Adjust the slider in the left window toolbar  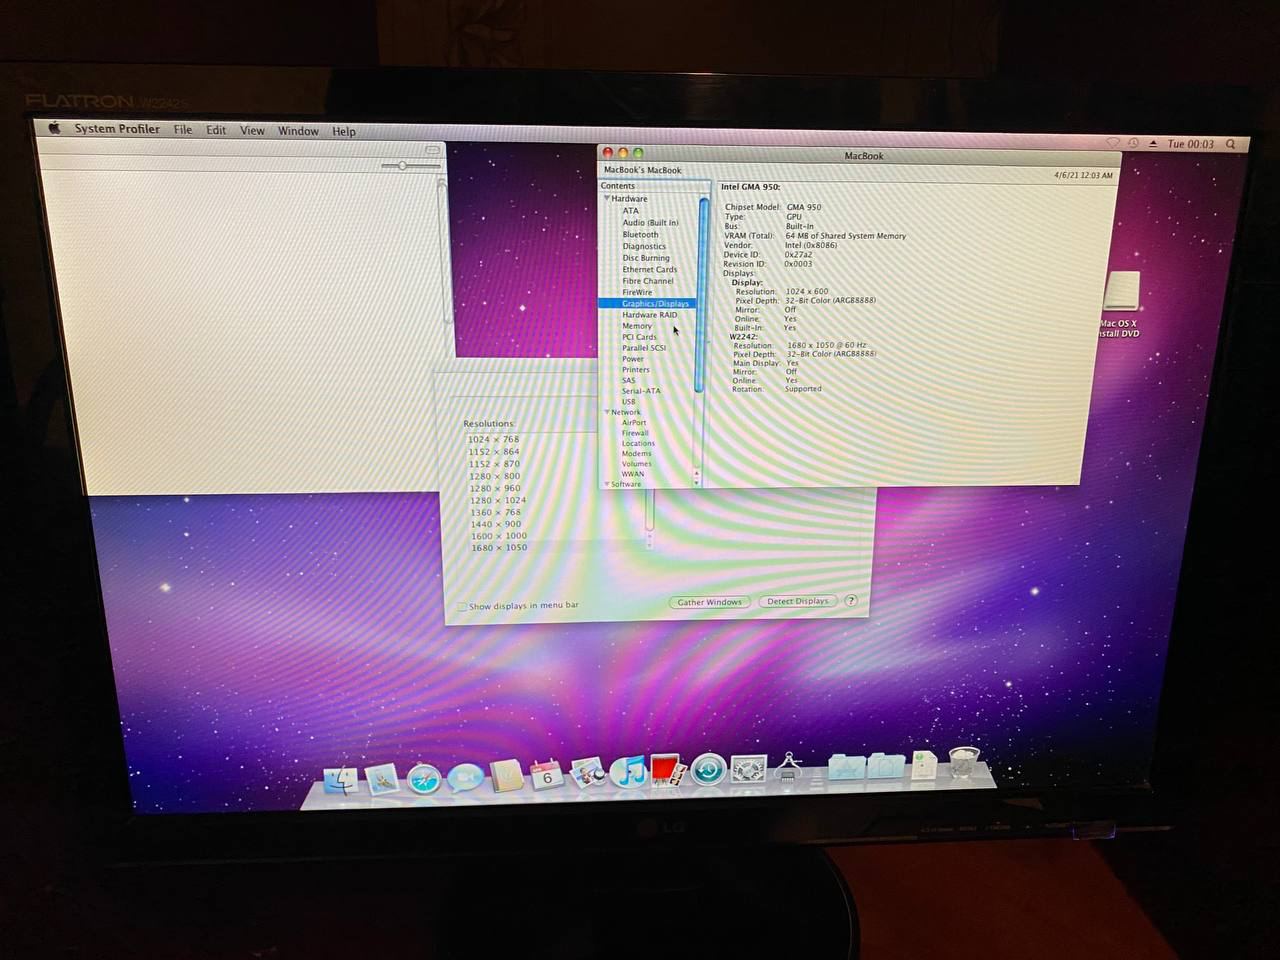(402, 165)
